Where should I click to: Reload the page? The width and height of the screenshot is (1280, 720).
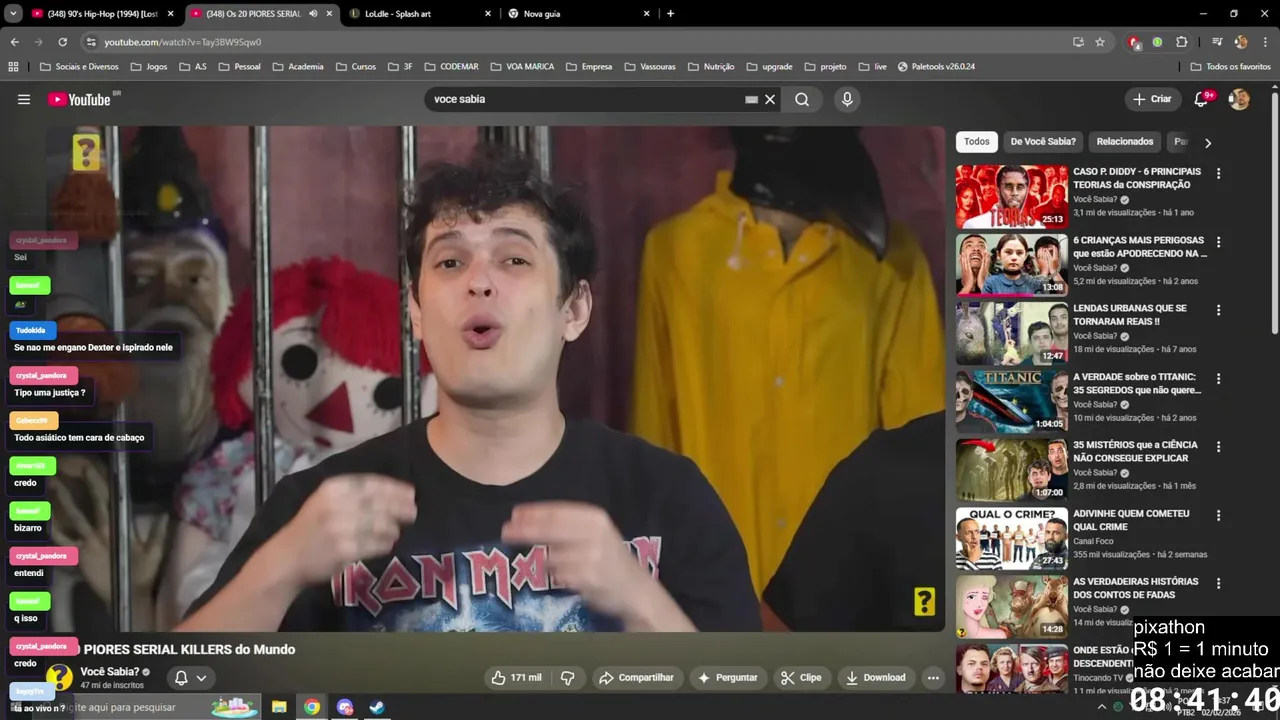(62, 42)
